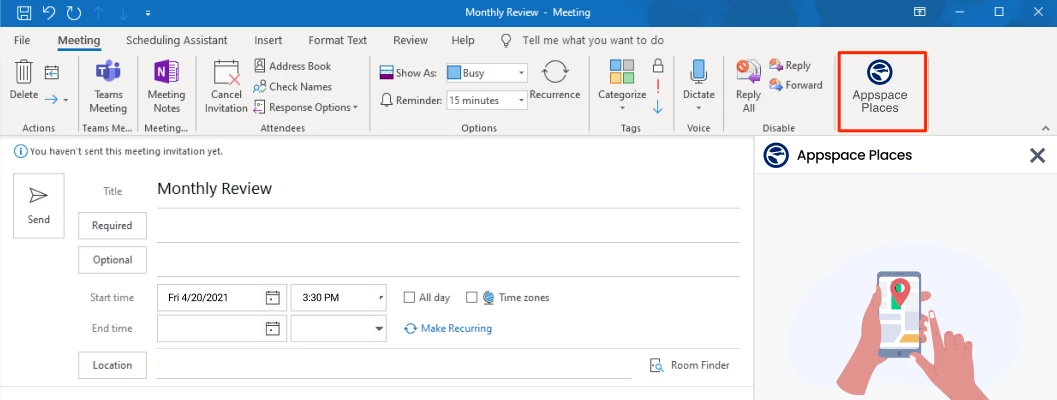This screenshot has width=1057, height=400.
Task: Click Tell me what you want to do
Action: click(x=593, y=40)
